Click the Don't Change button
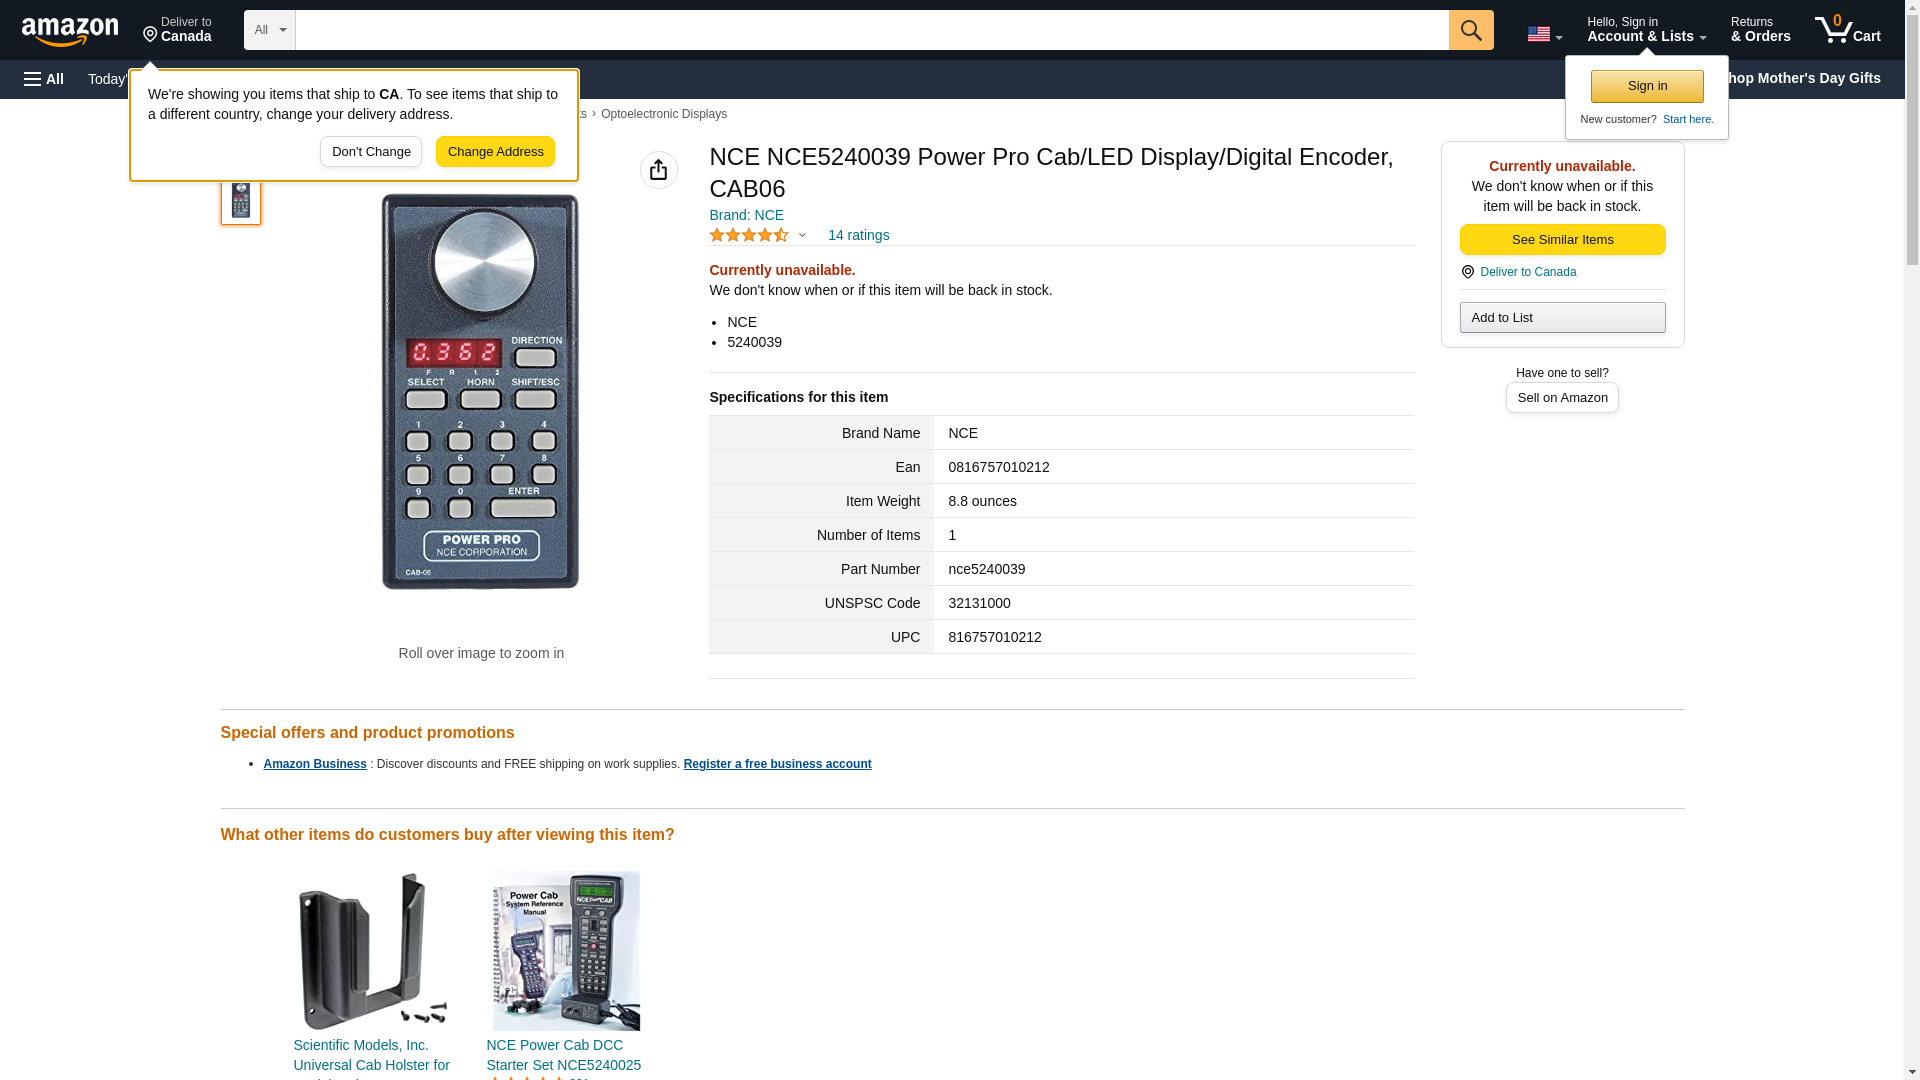 371,152
